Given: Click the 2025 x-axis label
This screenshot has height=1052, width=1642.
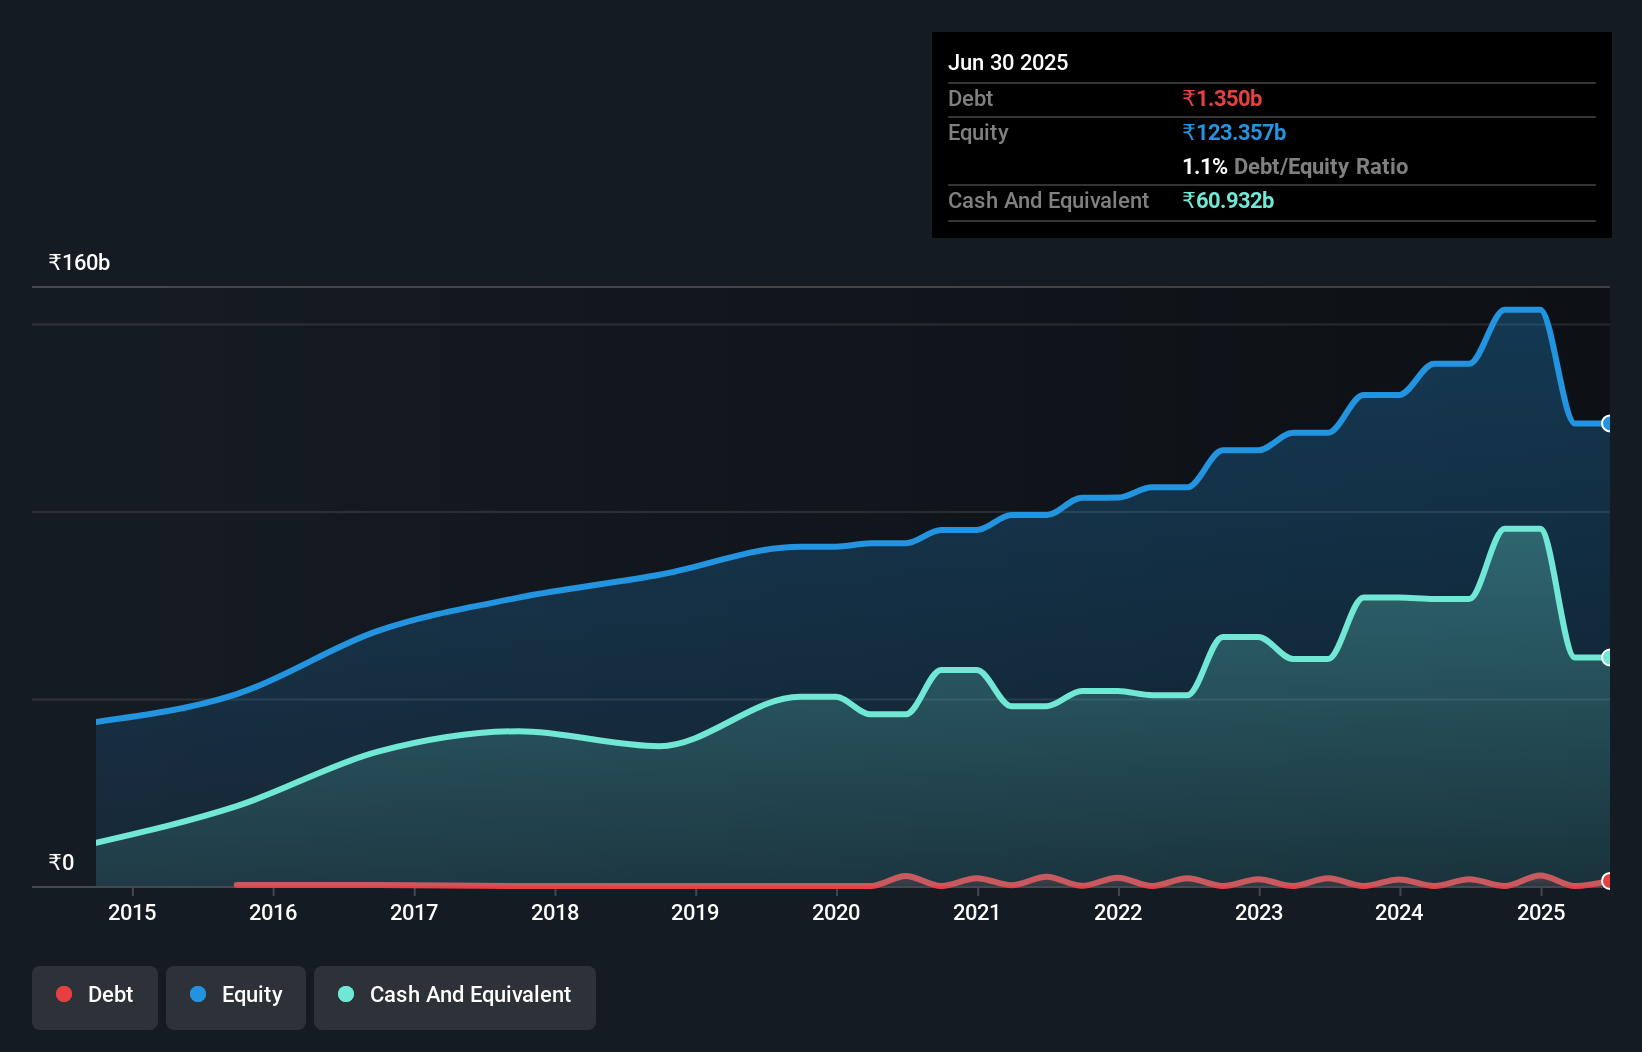Looking at the screenshot, I should tap(1541, 912).
